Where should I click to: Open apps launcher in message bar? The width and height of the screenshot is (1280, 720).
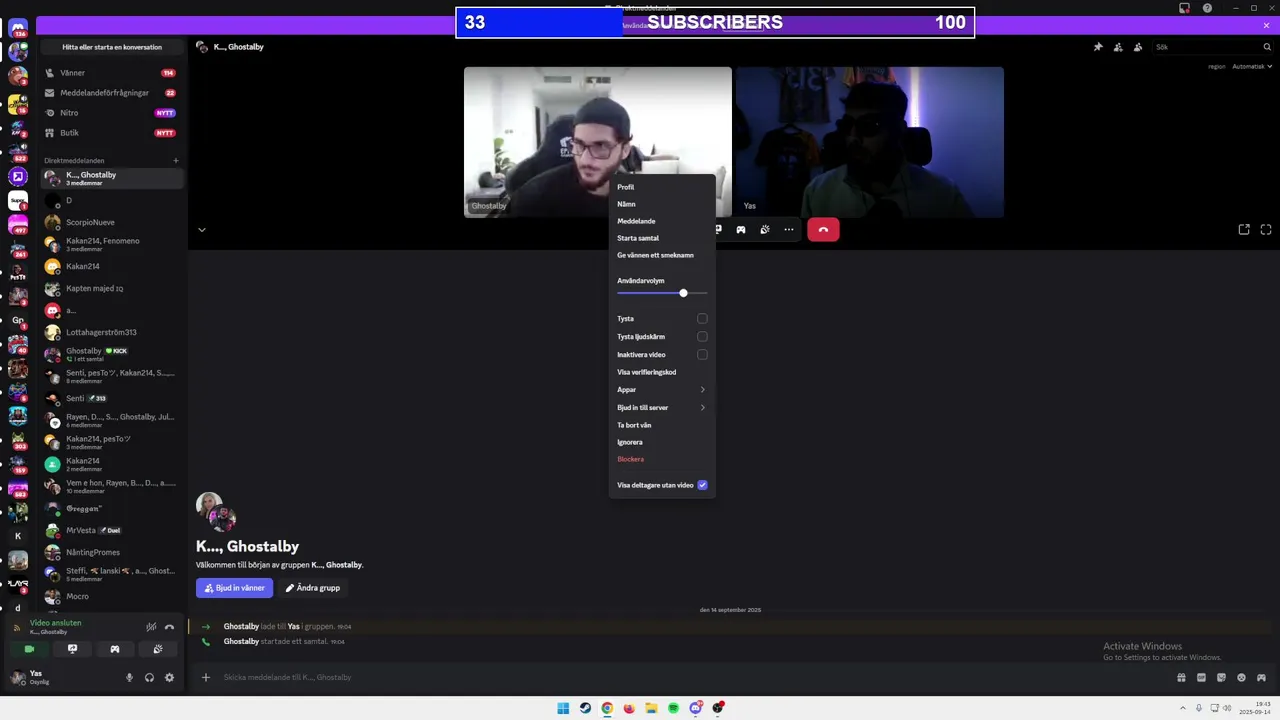point(1261,677)
